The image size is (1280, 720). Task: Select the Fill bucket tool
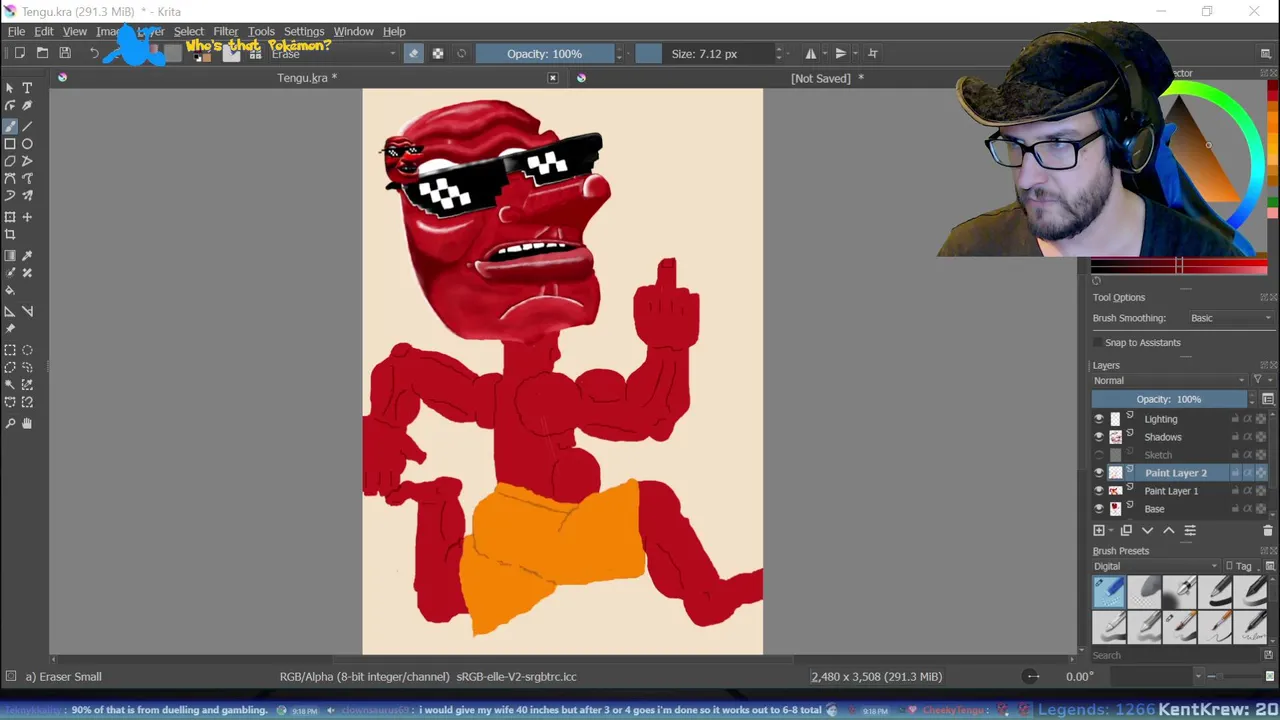10,291
